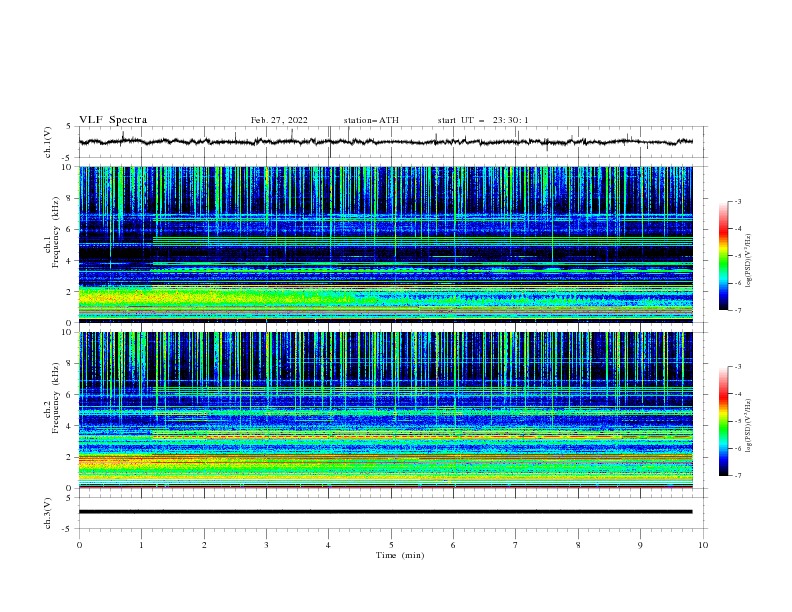Click inside the ch.1 spectrogram panel

coord(385,244)
